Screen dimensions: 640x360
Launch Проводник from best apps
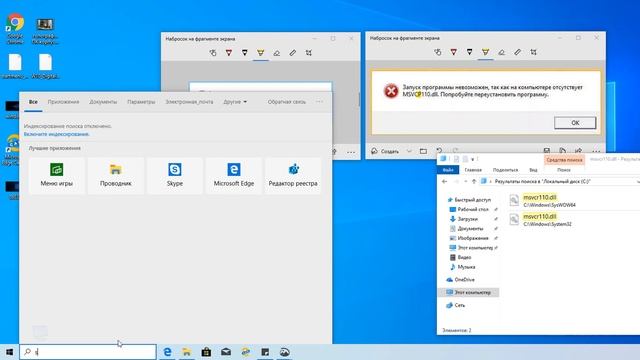pos(116,176)
